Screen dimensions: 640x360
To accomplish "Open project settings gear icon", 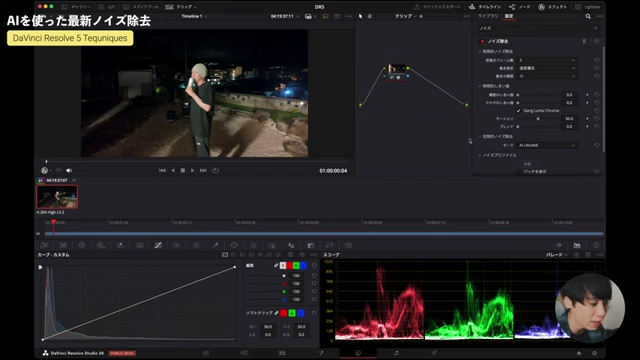I will click(x=594, y=353).
